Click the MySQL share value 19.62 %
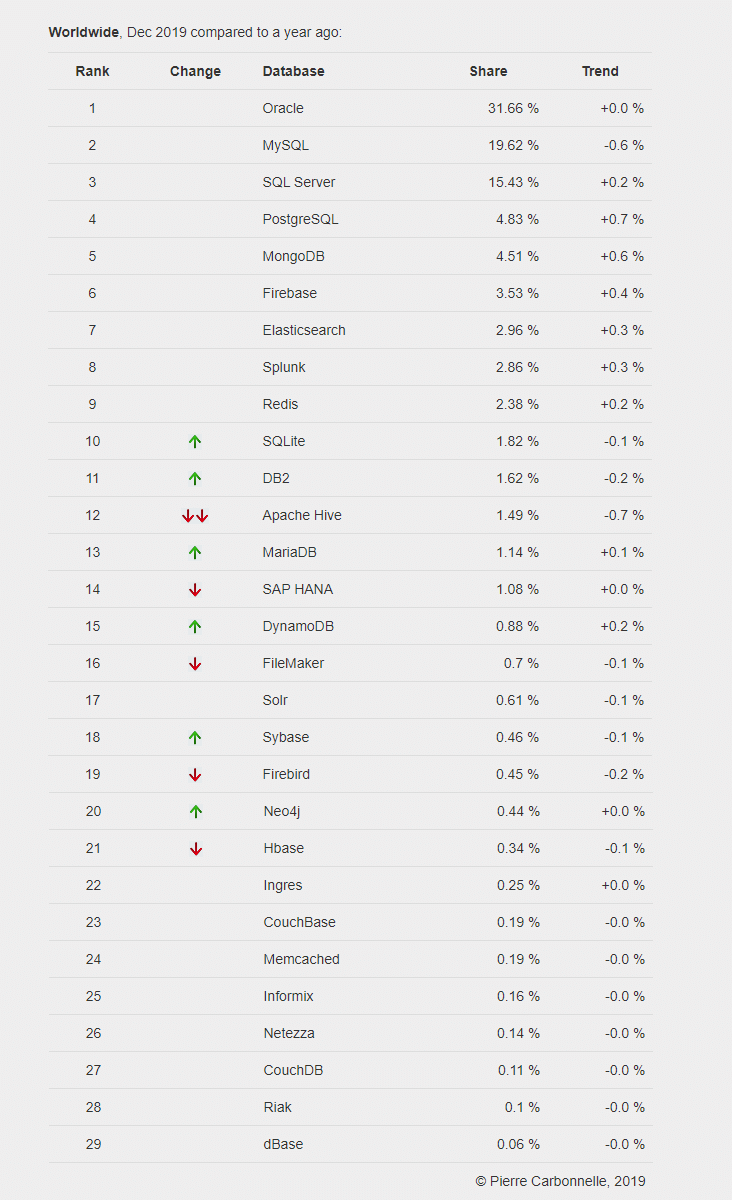This screenshot has width=732, height=1200. click(x=513, y=145)
